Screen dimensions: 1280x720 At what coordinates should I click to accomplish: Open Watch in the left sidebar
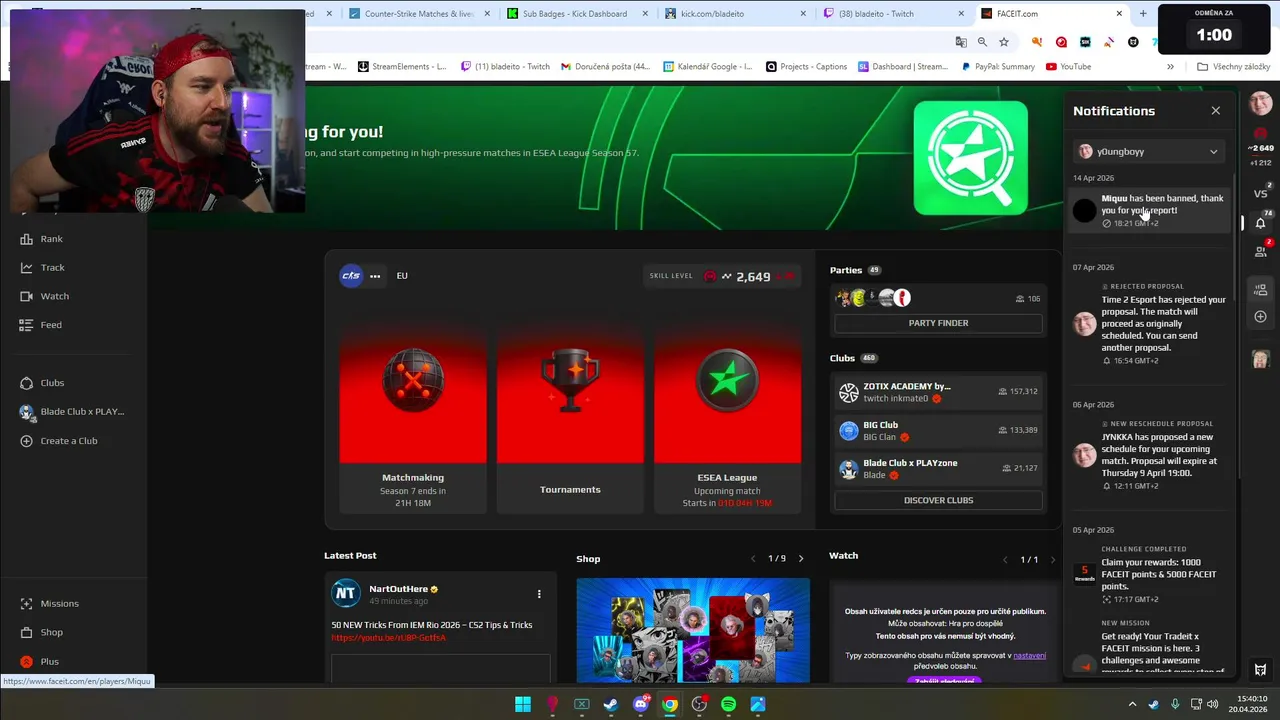pos(44,296)
